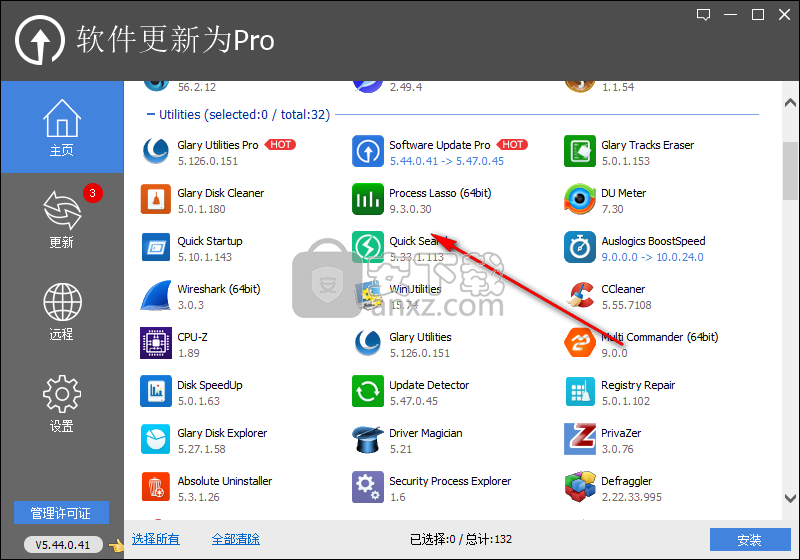Click the Install (安装) button

coord(750,540)
